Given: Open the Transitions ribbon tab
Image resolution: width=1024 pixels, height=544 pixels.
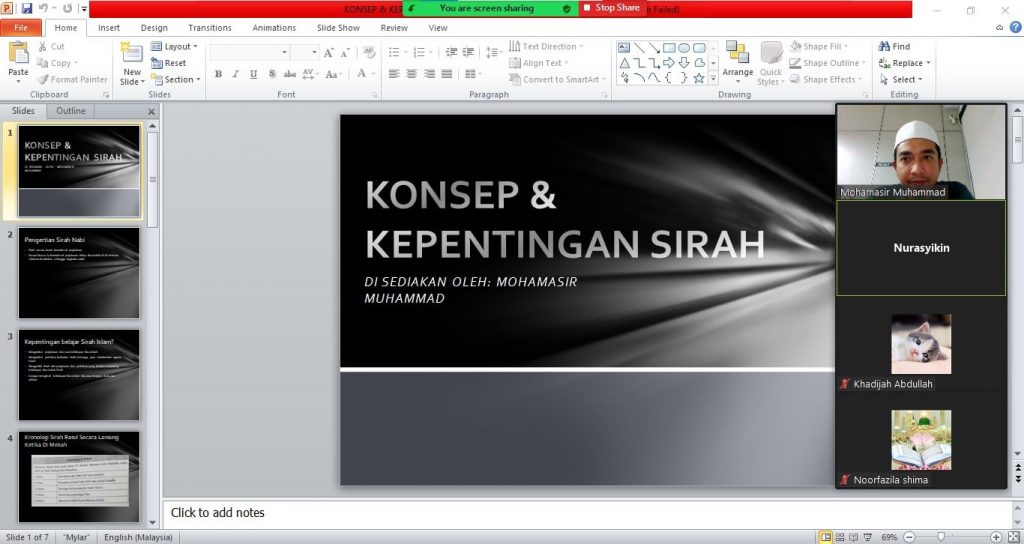Looking at the screenshot, I should point(210,28).
